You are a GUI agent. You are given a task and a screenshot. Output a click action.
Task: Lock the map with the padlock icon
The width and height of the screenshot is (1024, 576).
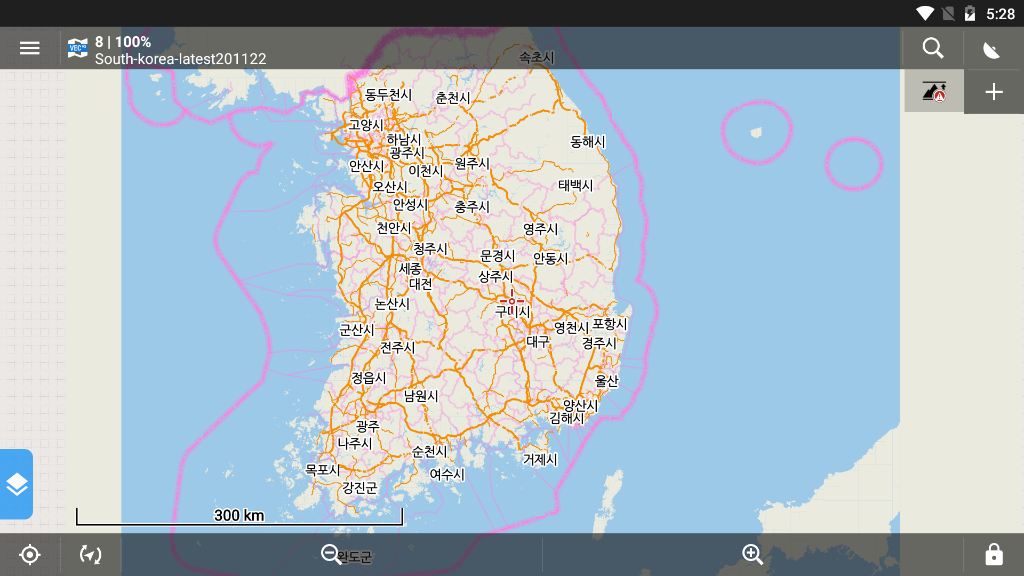tap(995, 554)
